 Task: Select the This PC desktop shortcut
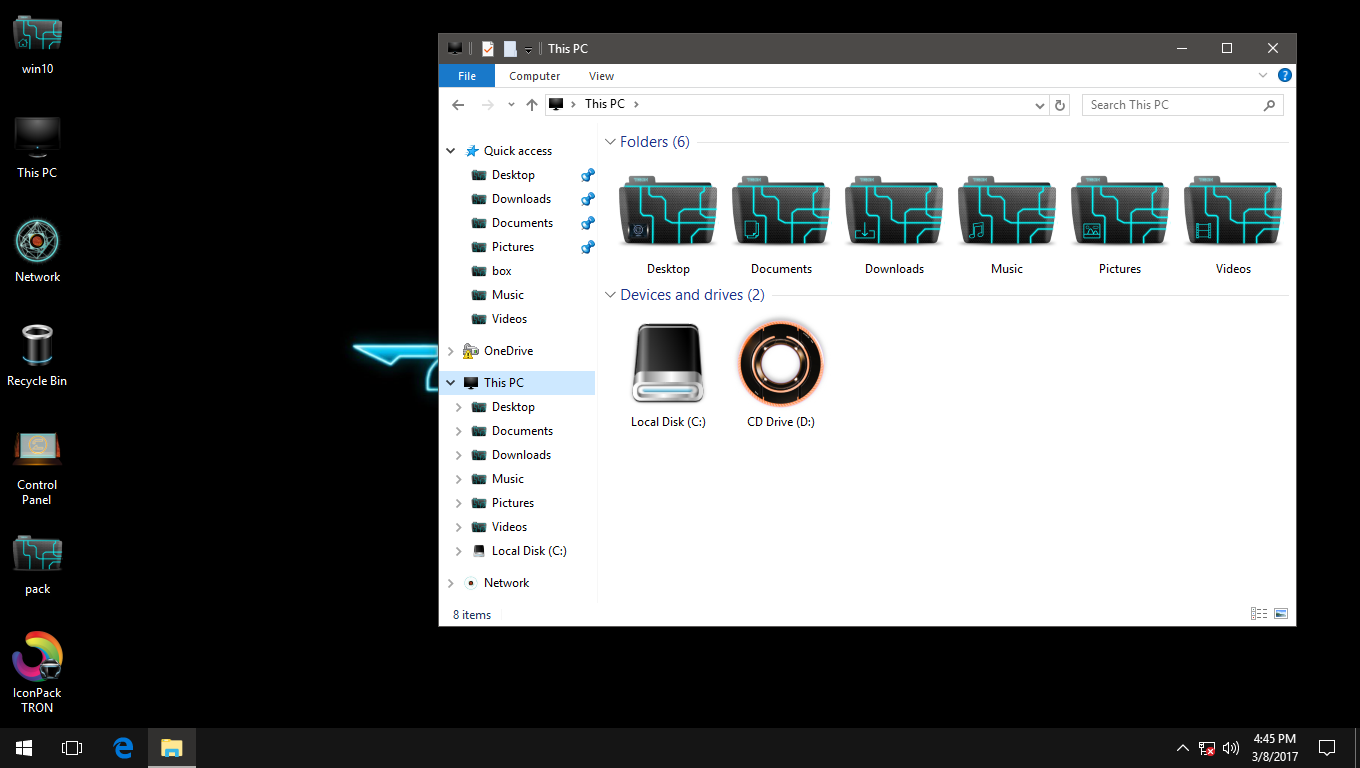pyautogui.click(x=37, y=148)
